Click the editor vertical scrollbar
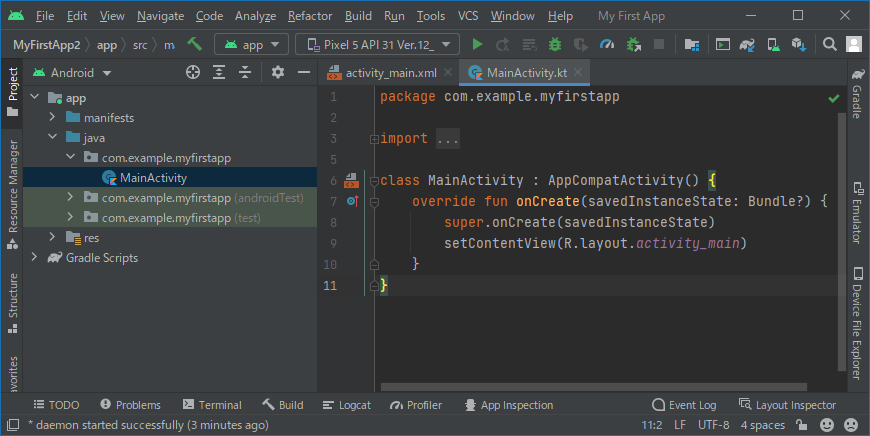Viewport: 870px width, 436px height. pos(842,241)
